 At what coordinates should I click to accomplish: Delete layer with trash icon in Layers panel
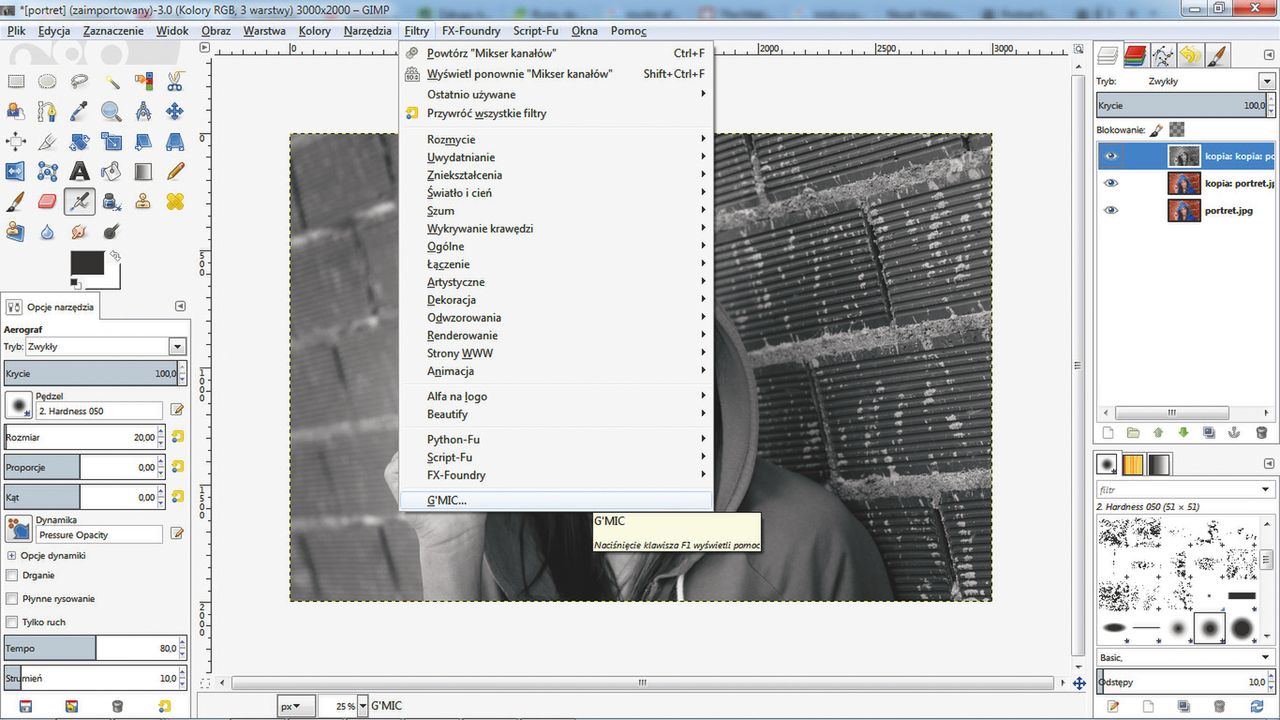coord(1261,433)
